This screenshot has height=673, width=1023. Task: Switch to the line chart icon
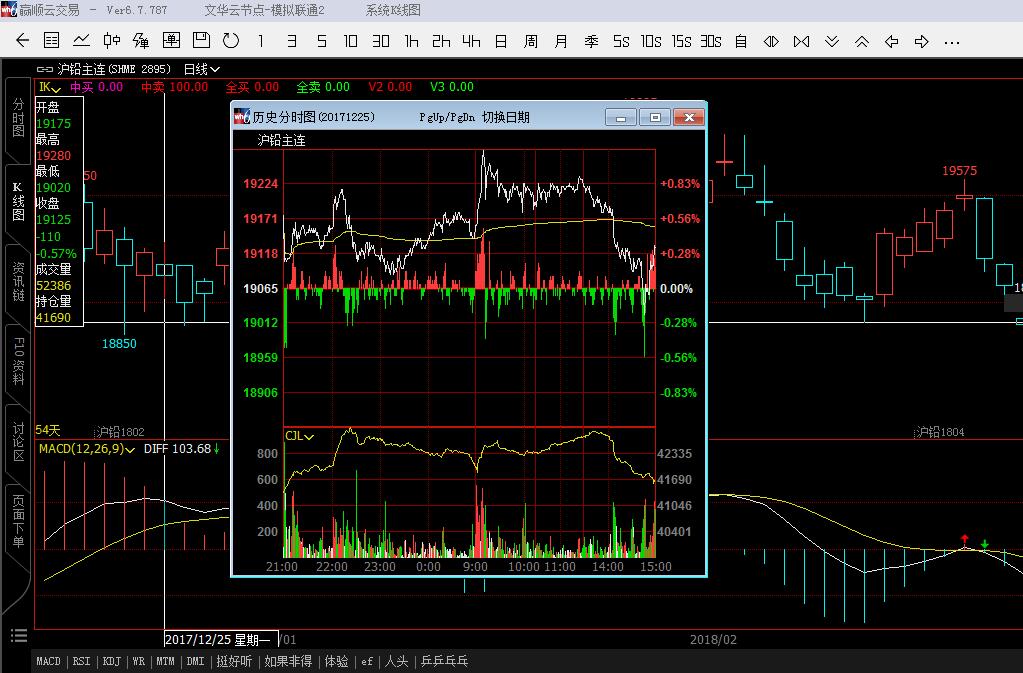pyautogui.click(x=81, y=41)
